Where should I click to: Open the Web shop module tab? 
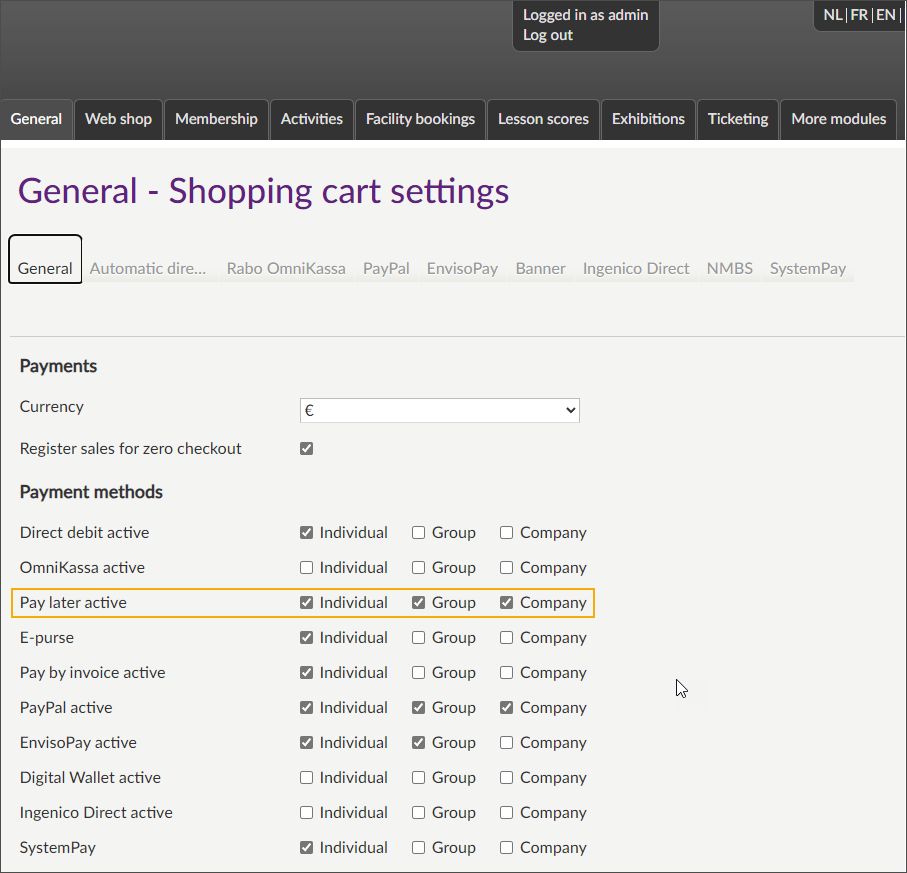point(118,119)
